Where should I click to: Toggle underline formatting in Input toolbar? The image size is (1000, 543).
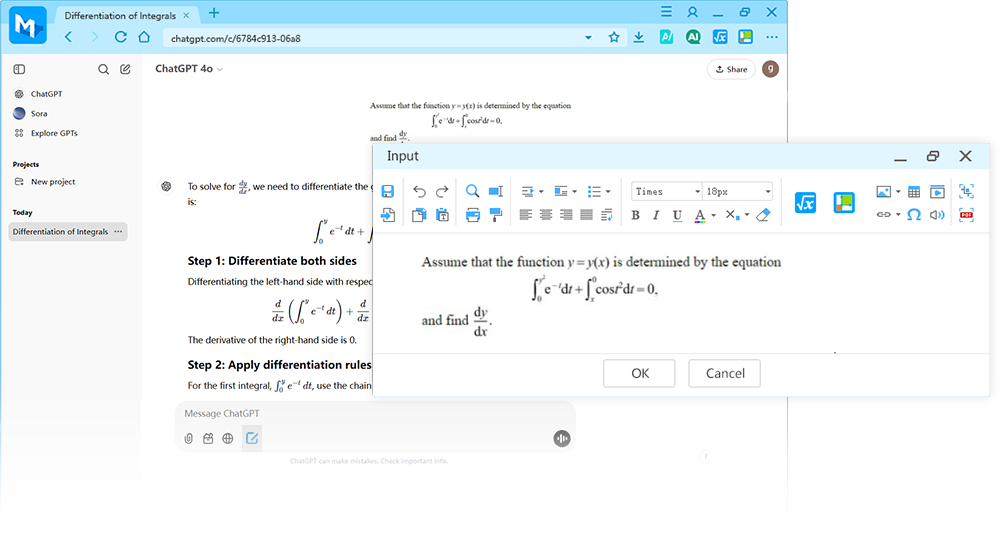pyautogui.click(x=677, y=215)
